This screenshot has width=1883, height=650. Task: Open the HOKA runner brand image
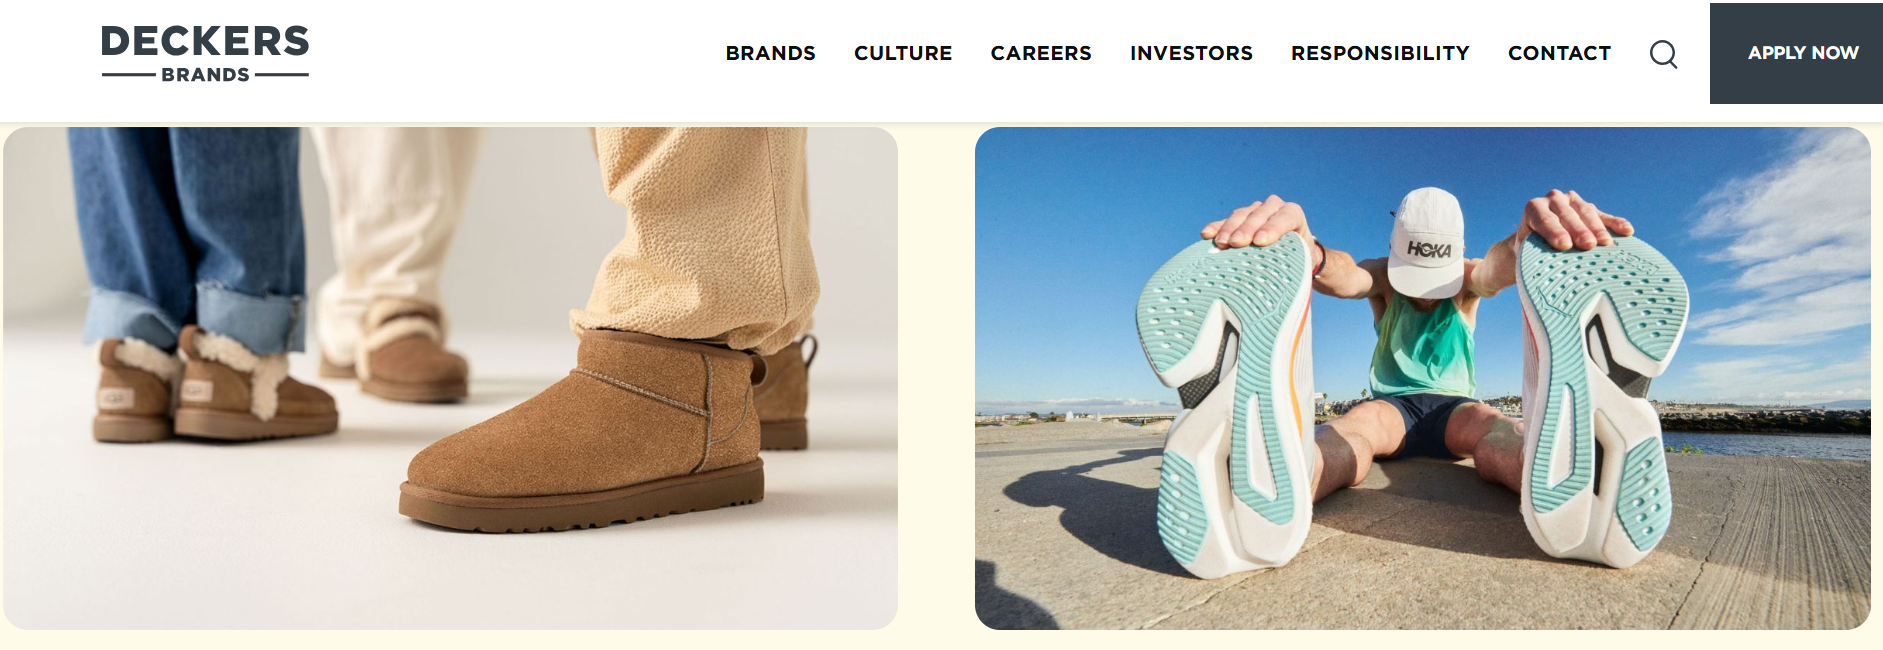[x=1422, y=378]
